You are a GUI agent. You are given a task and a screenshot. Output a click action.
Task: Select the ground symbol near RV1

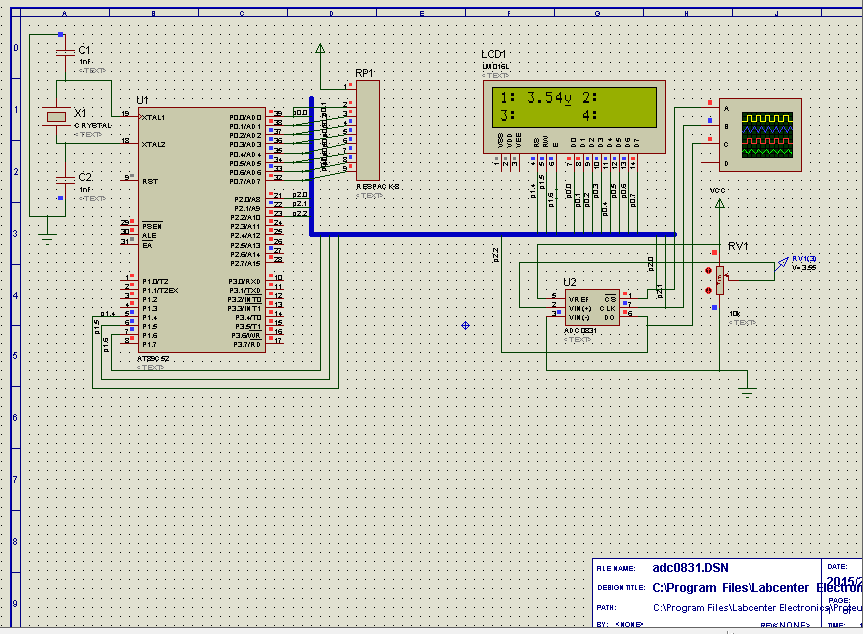click(x=747, y=392)
